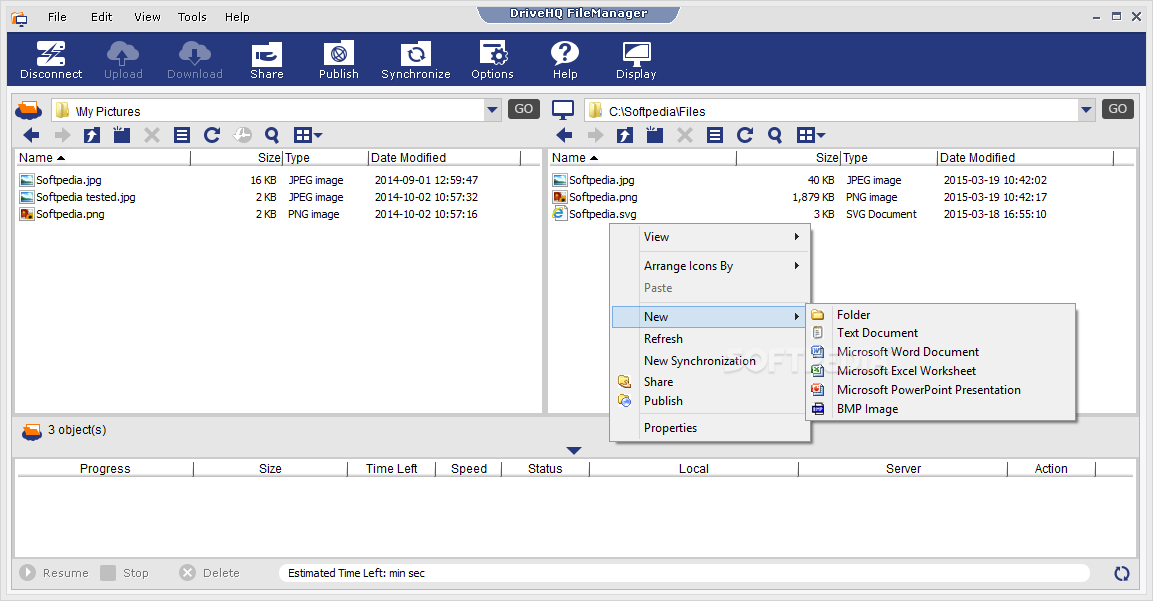This screenshot has width=1153, height=601.
Task: Click the local computer monitor icon beside path
Action: point(563,110)
